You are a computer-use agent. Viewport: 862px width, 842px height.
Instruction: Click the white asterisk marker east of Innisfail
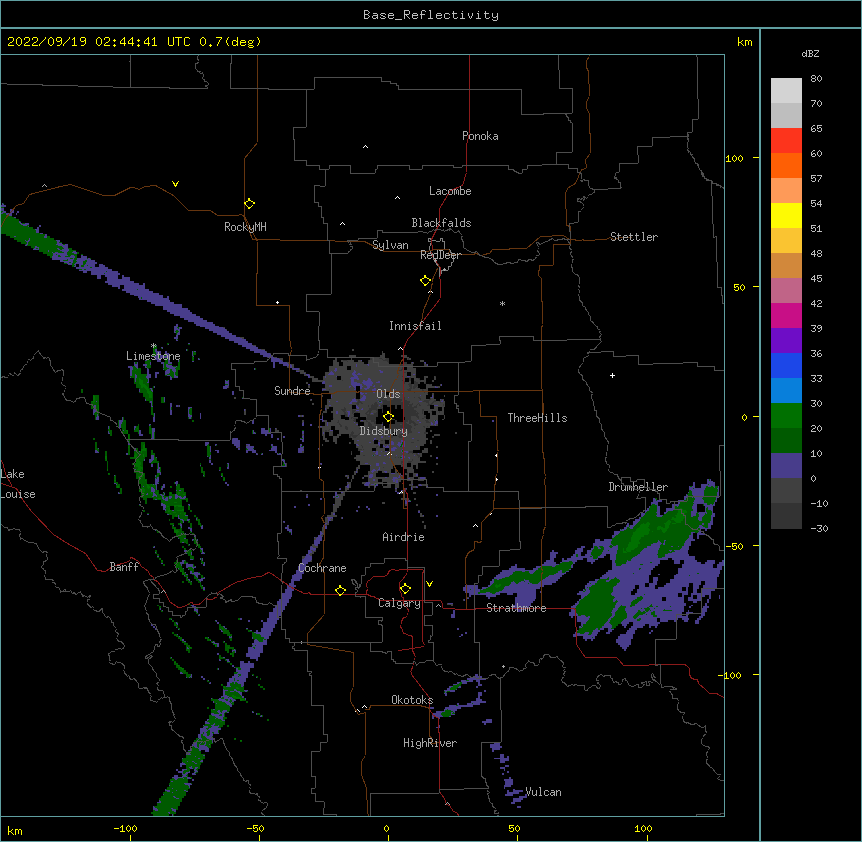coord(502,303)
